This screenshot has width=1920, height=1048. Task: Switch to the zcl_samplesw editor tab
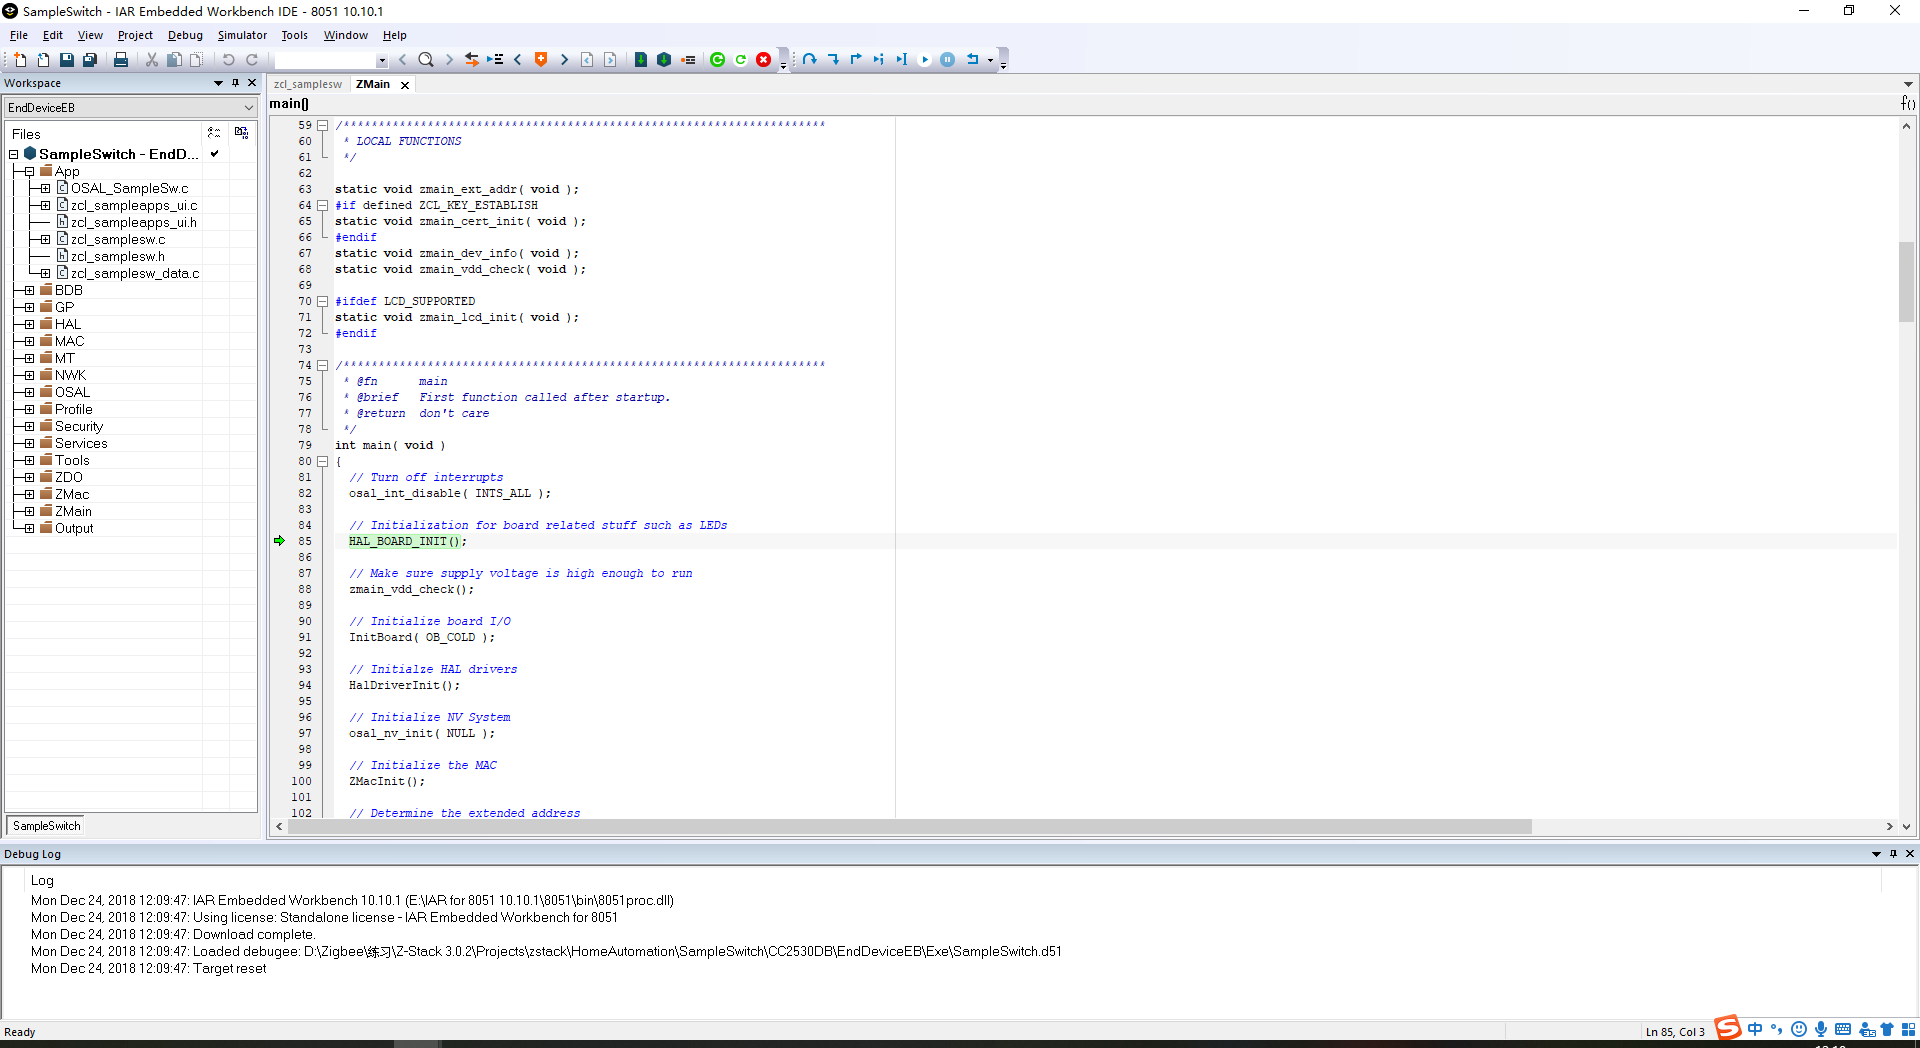coord(308,85)
